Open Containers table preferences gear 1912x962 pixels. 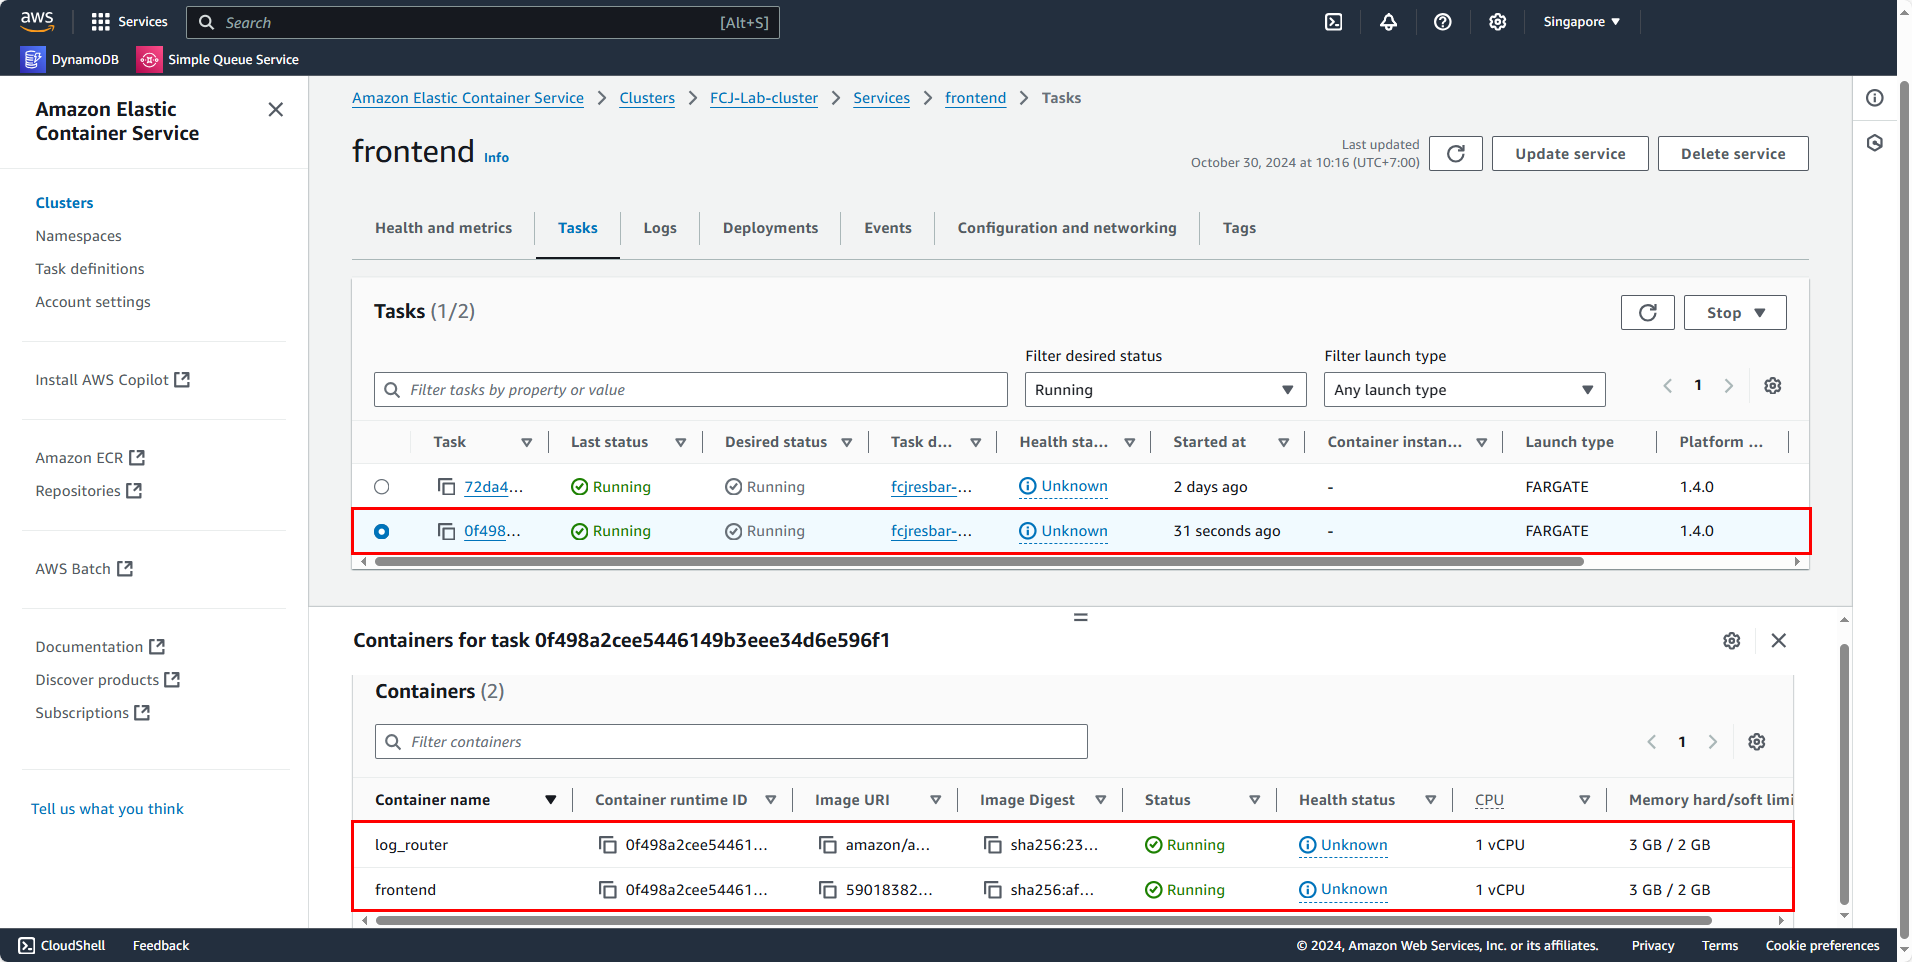click(x=1756, y=742)
